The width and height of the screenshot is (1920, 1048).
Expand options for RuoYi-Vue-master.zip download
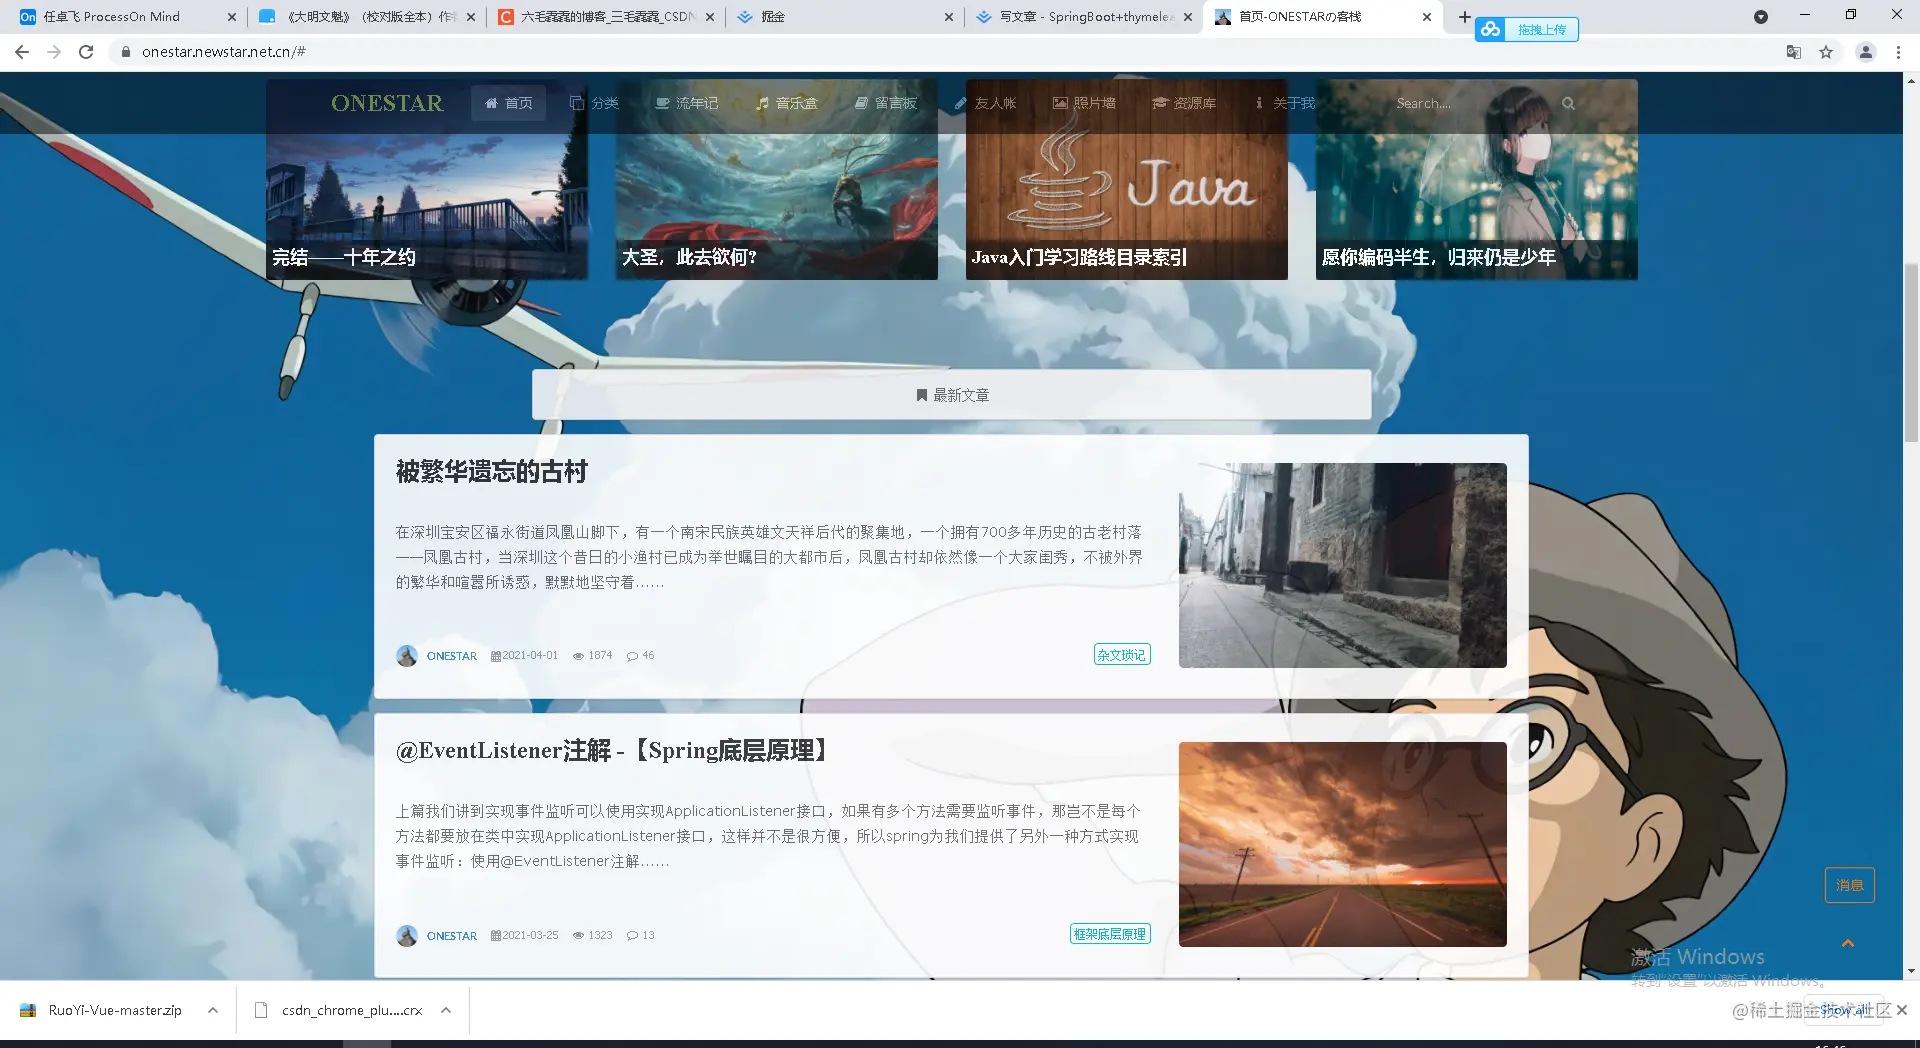tap(213, 1010)
